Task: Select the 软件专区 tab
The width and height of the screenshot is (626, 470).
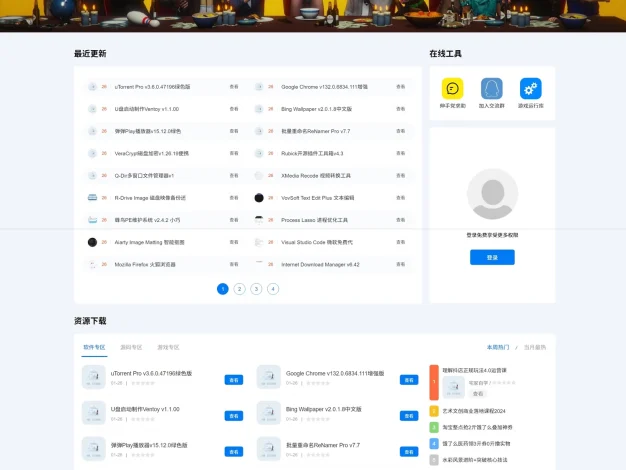Action: (x=94, y=347)
